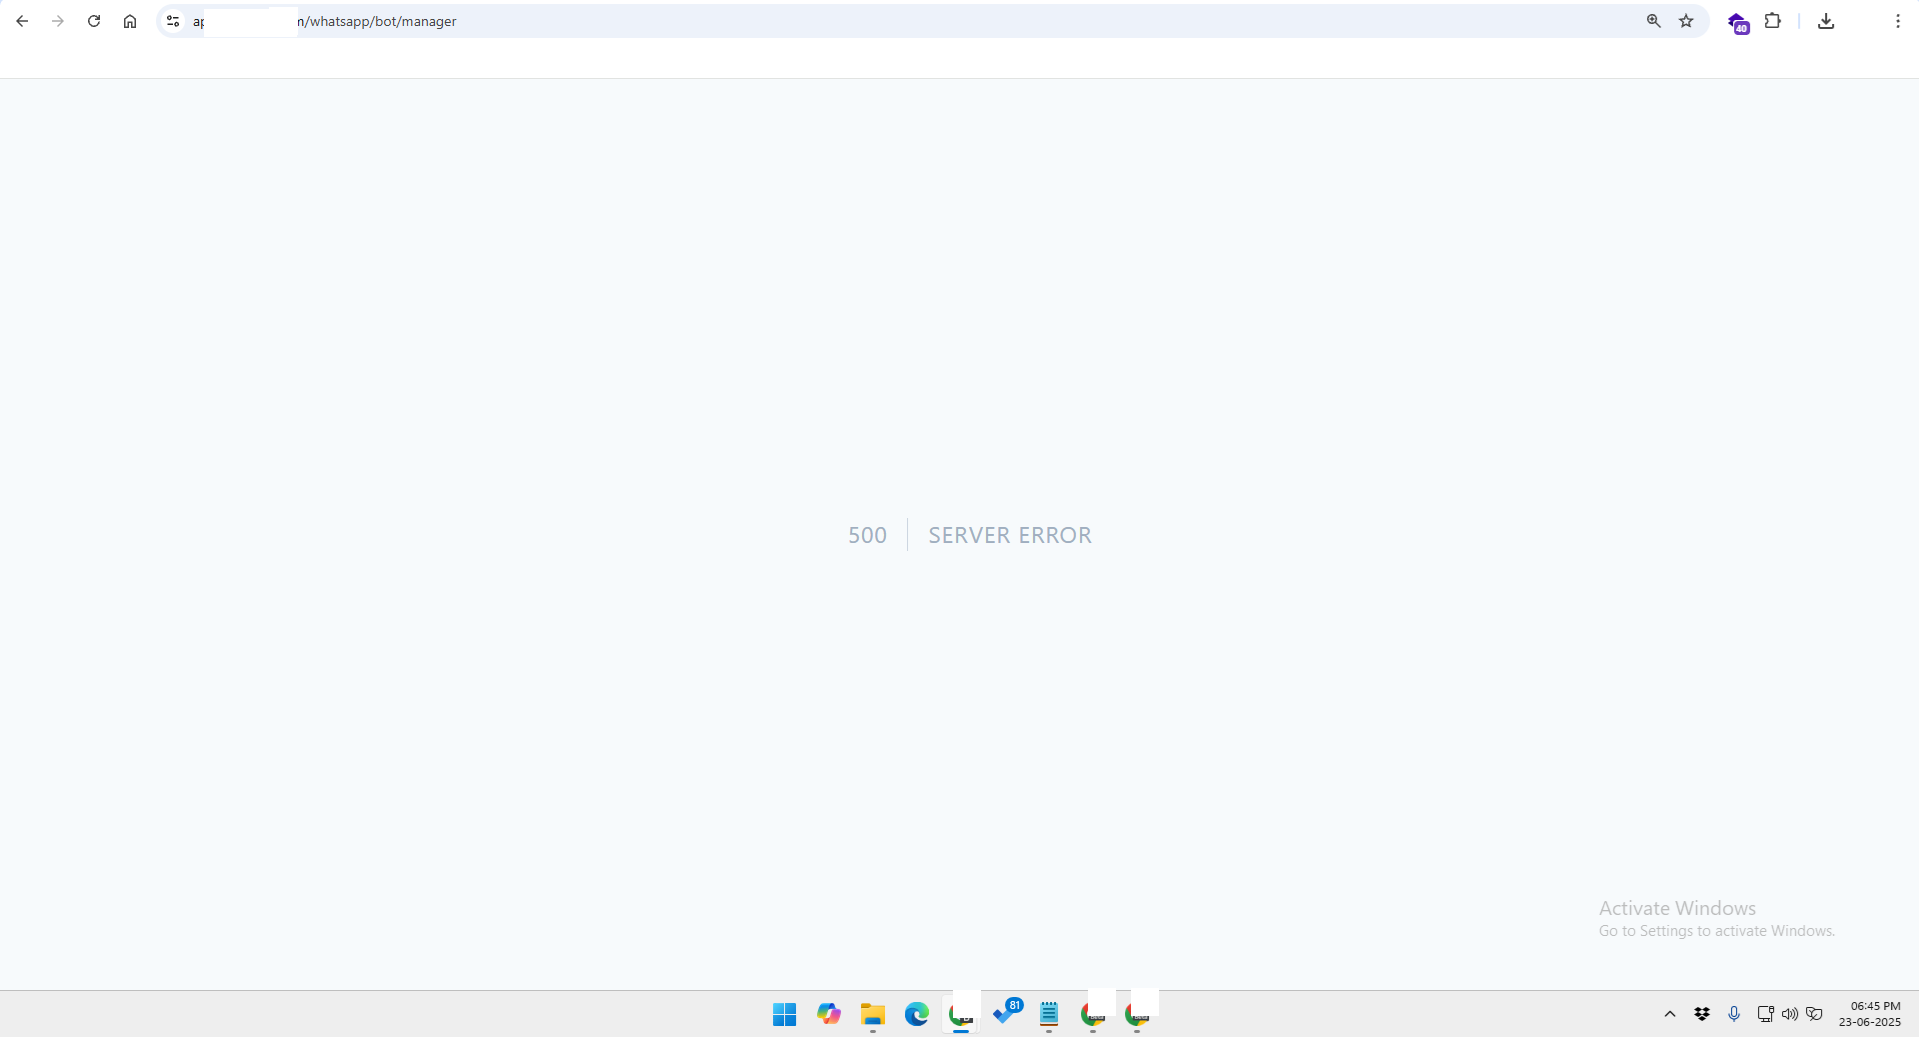Click the Dropbox icon in system tray
Screen dimensions: 1919x1037
(x=1702, y=1014)
